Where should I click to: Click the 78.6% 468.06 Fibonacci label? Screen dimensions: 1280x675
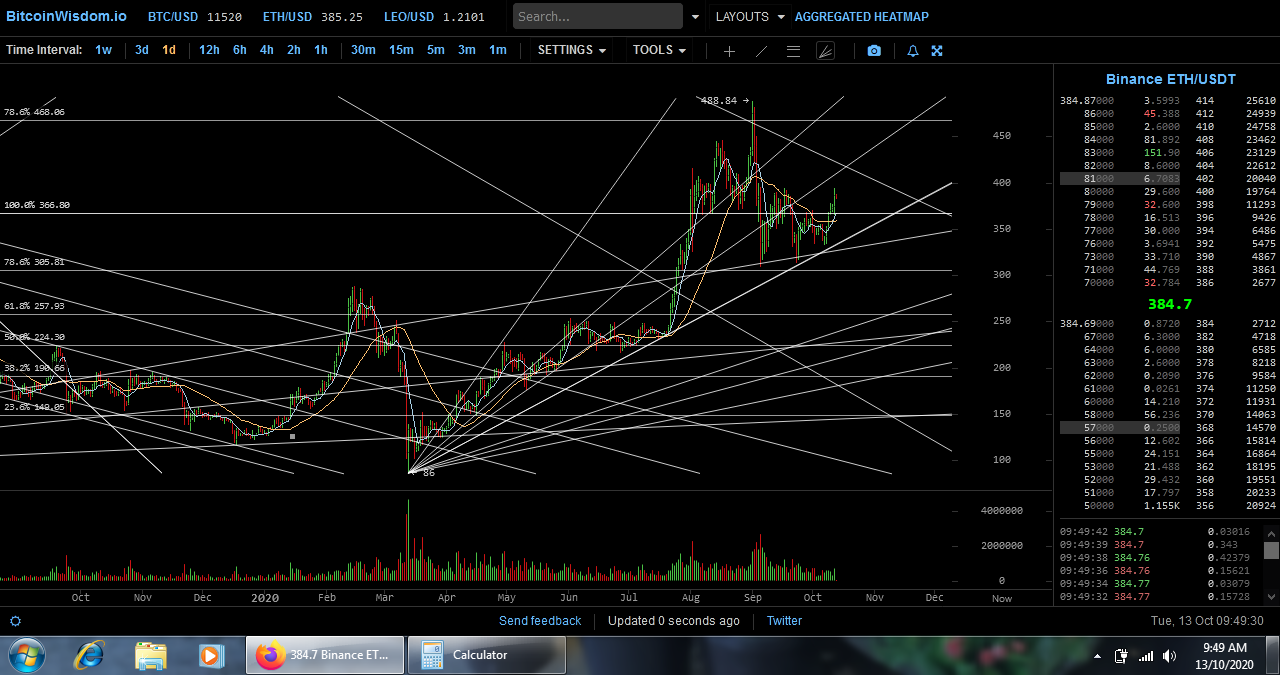click(34, 113)
